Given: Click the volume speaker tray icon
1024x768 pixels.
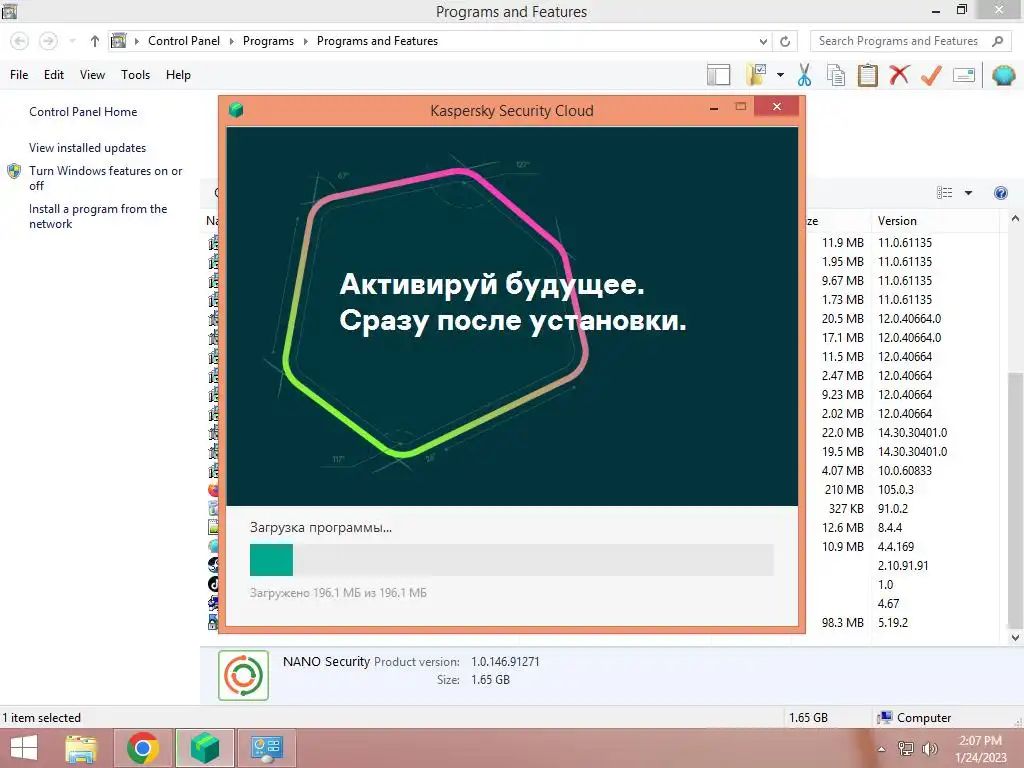Looking at the screenshot, I should 930,749.
